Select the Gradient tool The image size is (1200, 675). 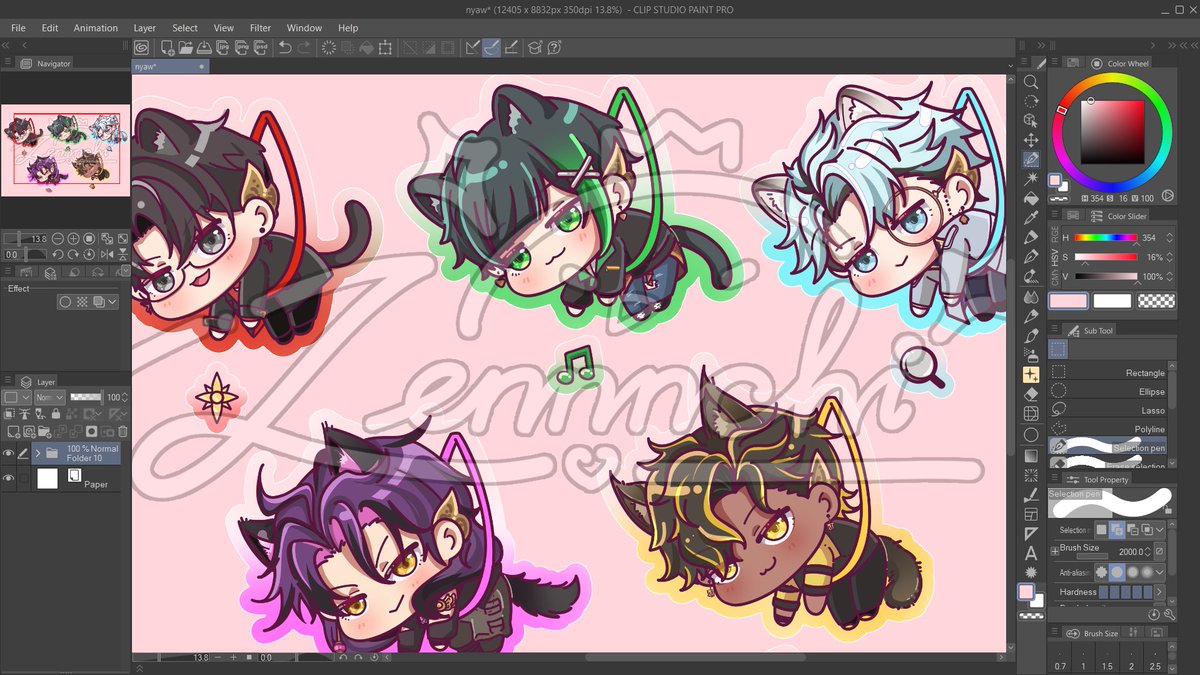coord(1031,455)
